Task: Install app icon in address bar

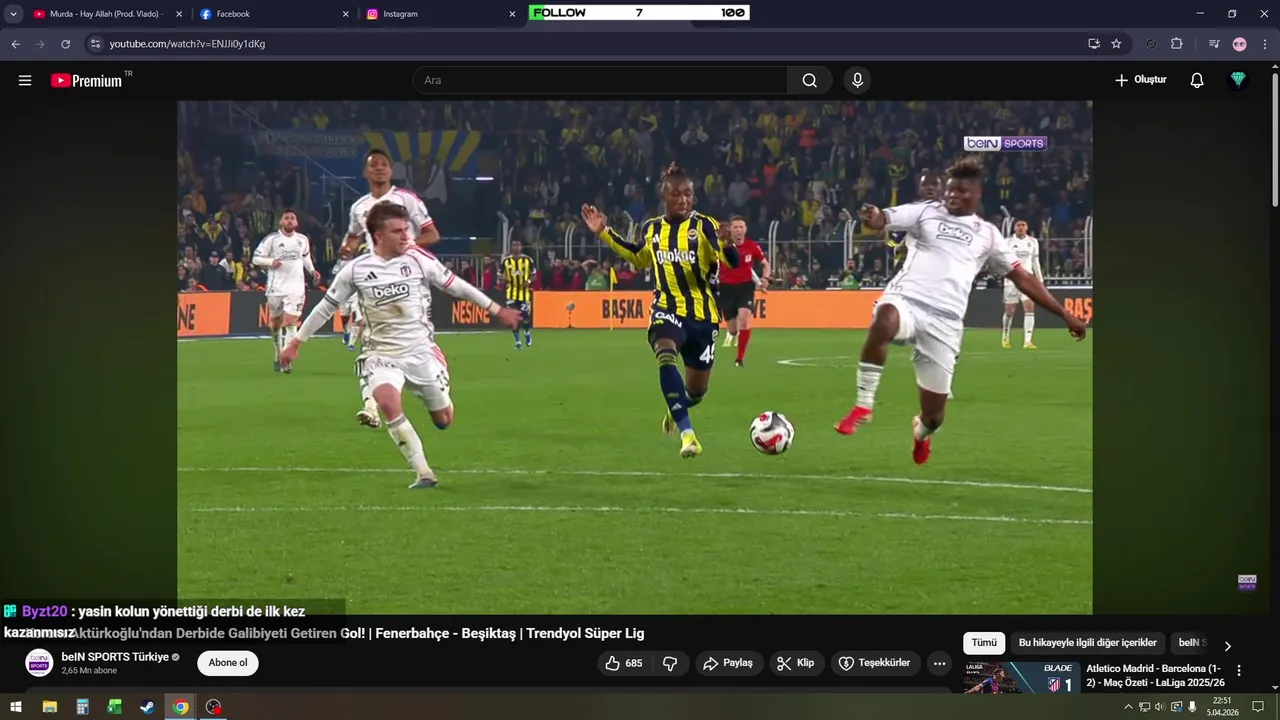Action: [1094, 44]
